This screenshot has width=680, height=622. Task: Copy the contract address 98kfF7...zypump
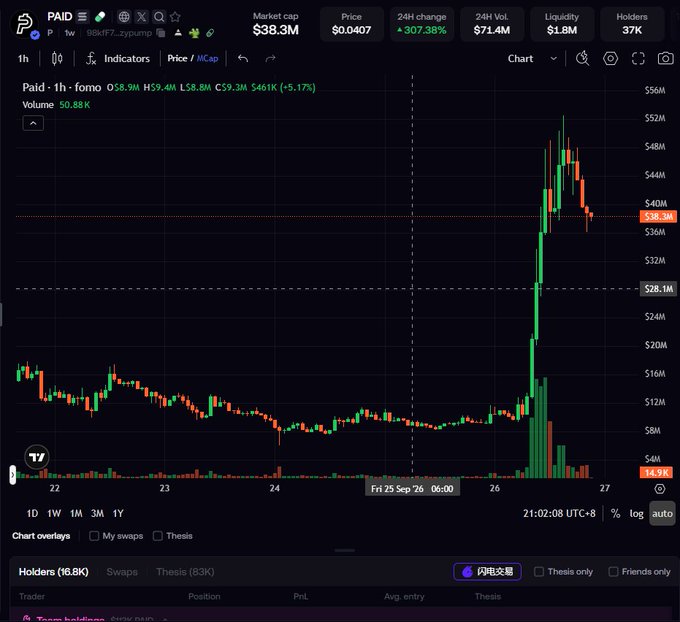point(161,33)
